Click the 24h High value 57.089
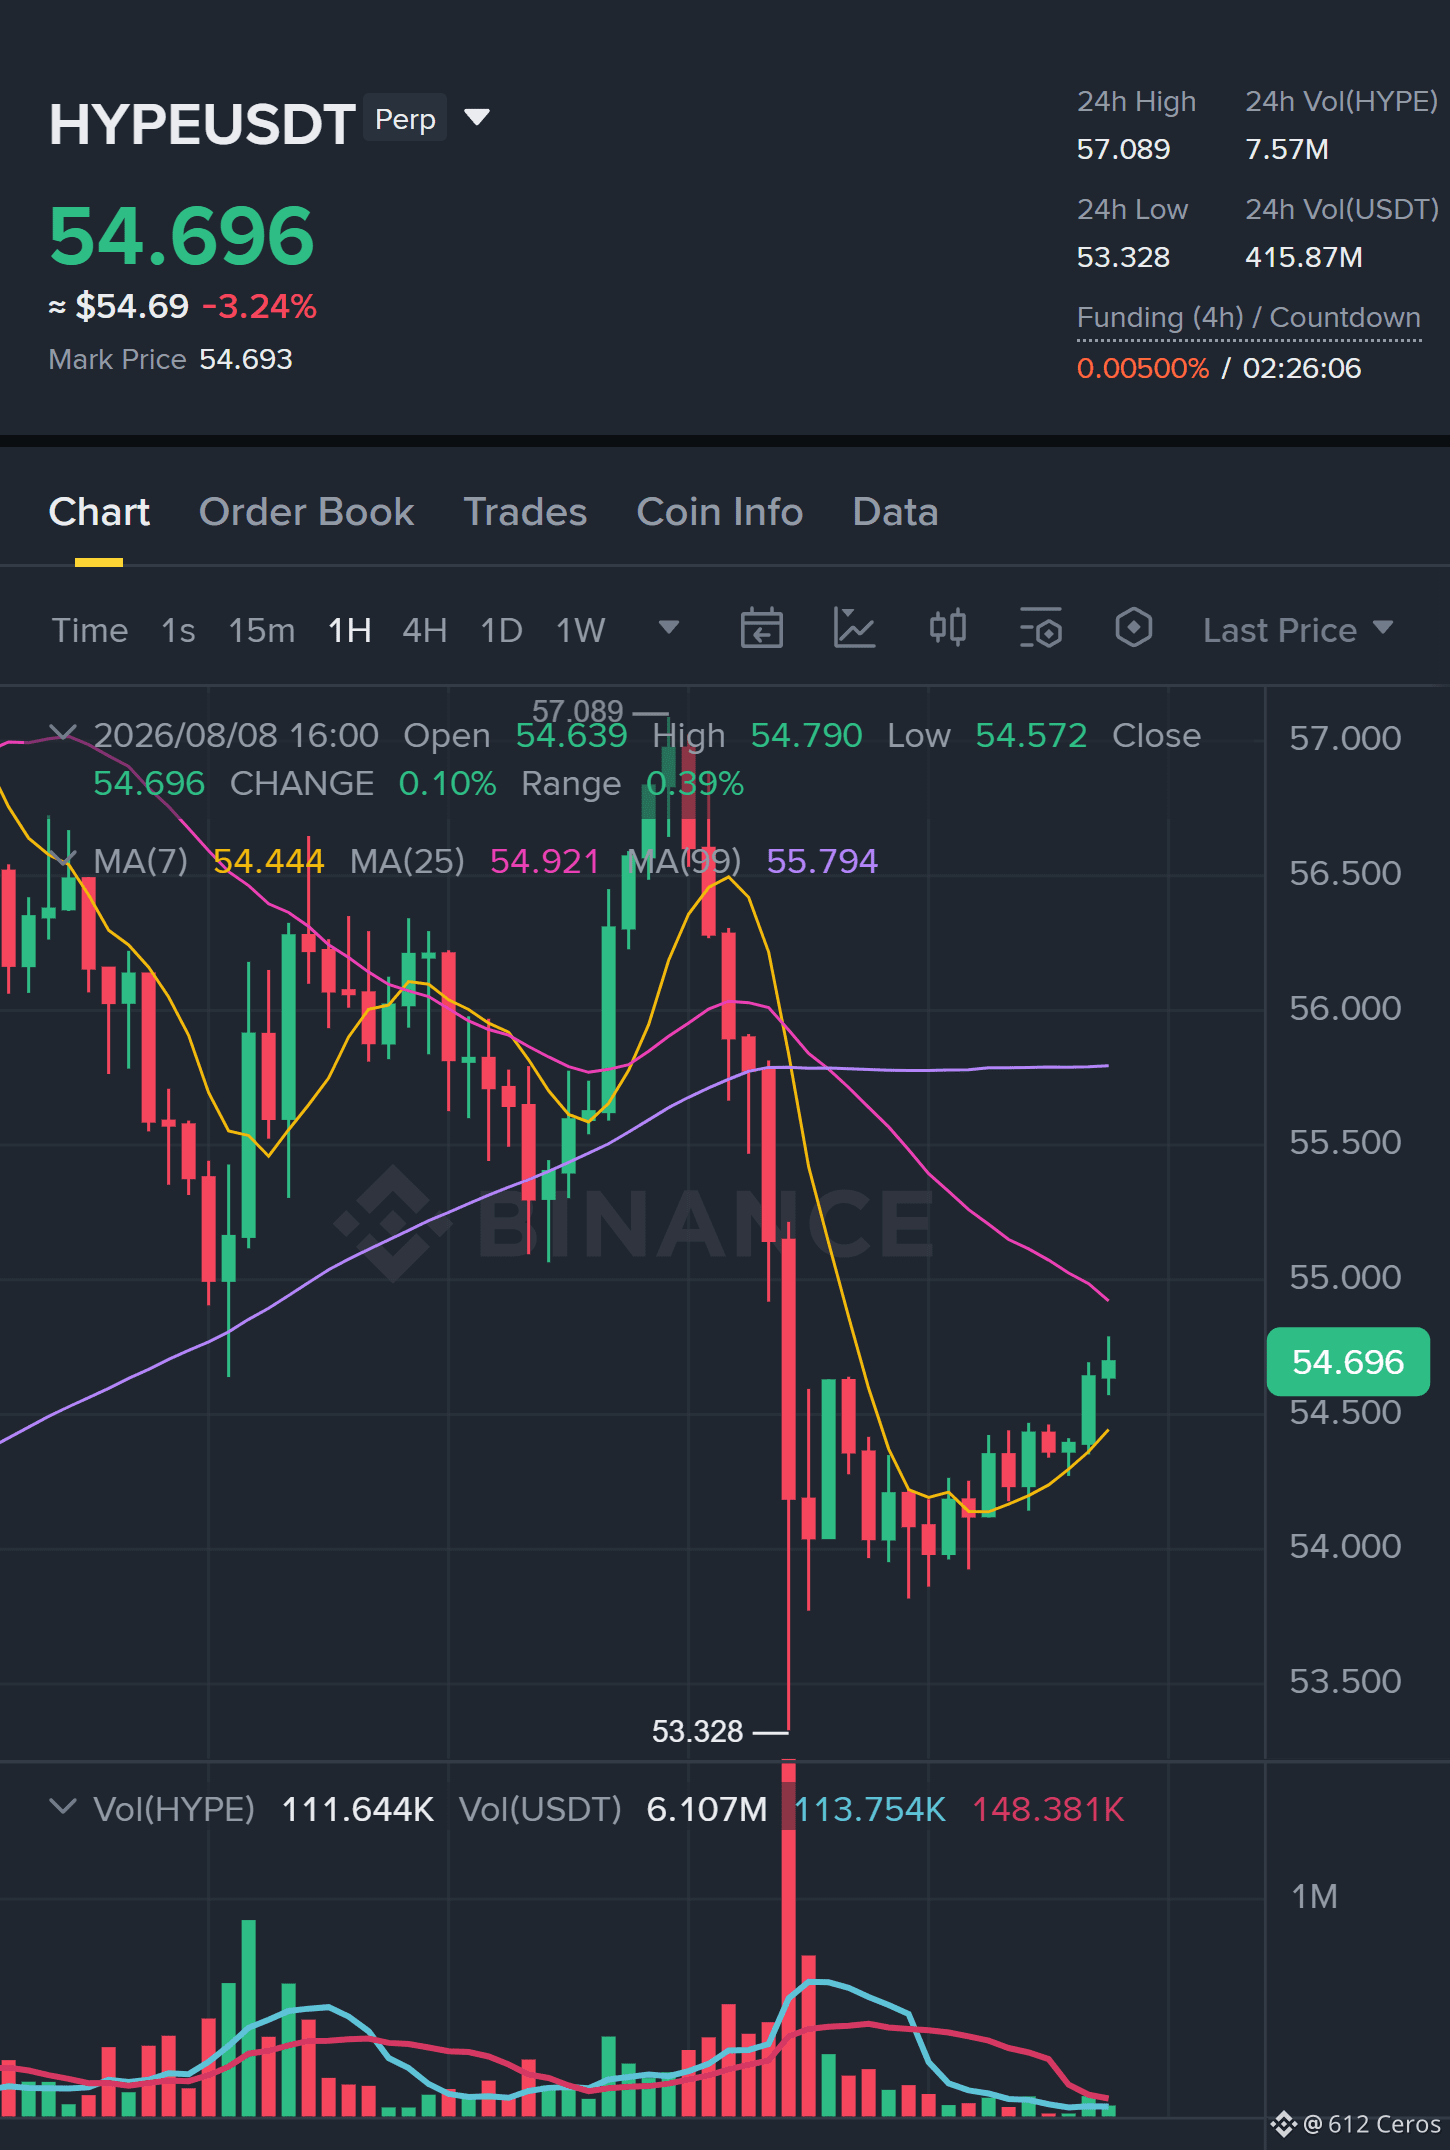The width and height of the screenshot is (1450, 2150). point(1123,149)
